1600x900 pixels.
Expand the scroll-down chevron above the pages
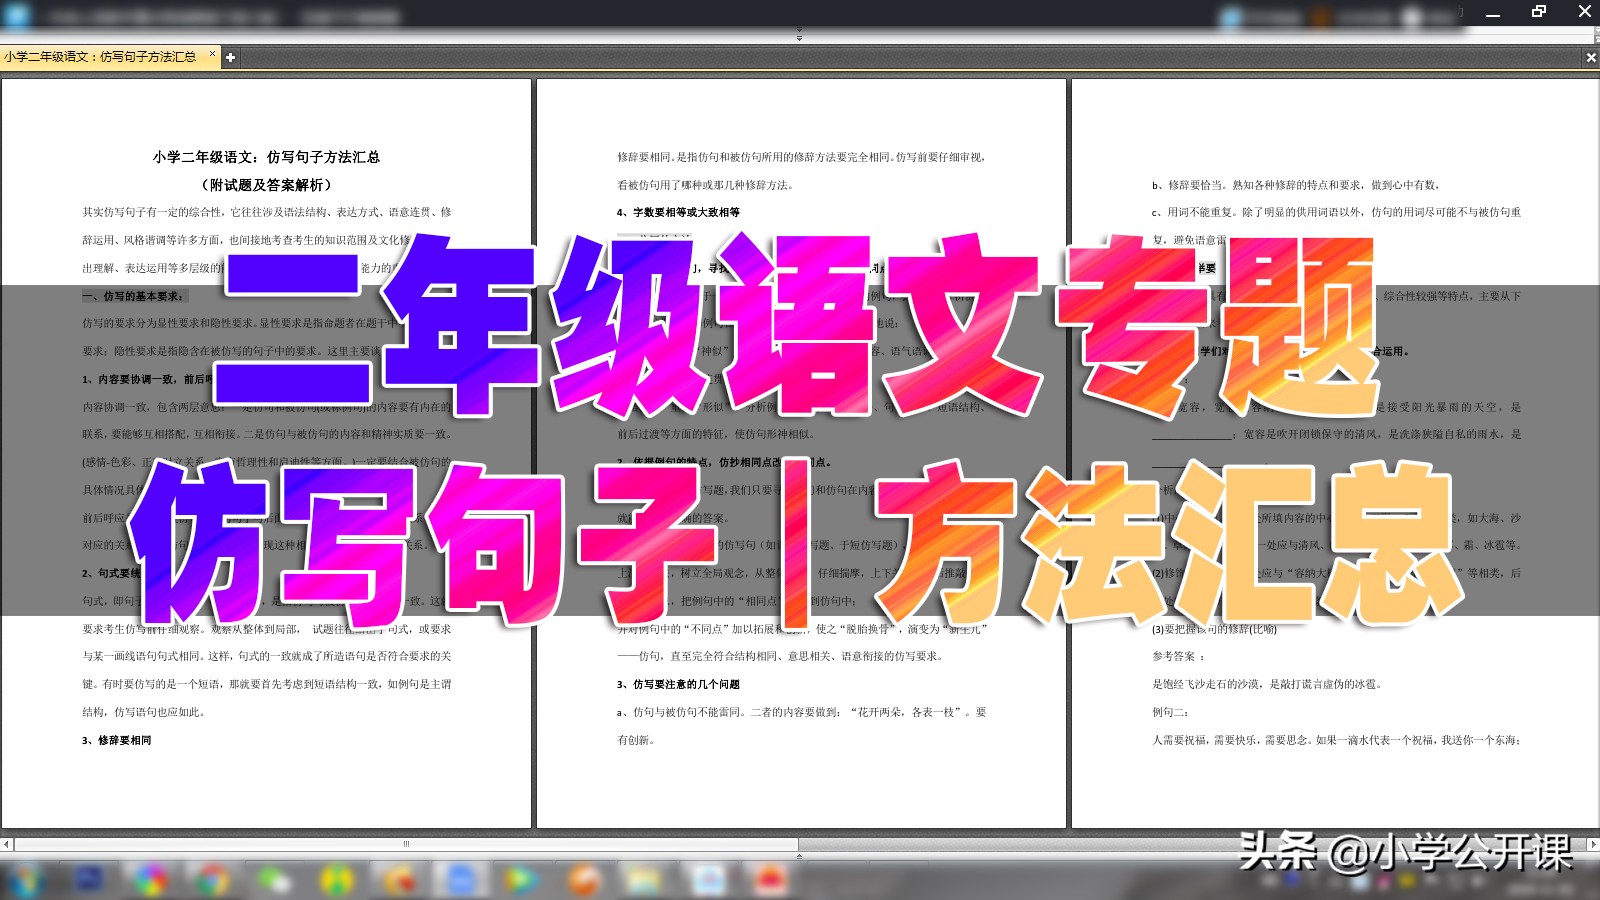pos(798,40)
